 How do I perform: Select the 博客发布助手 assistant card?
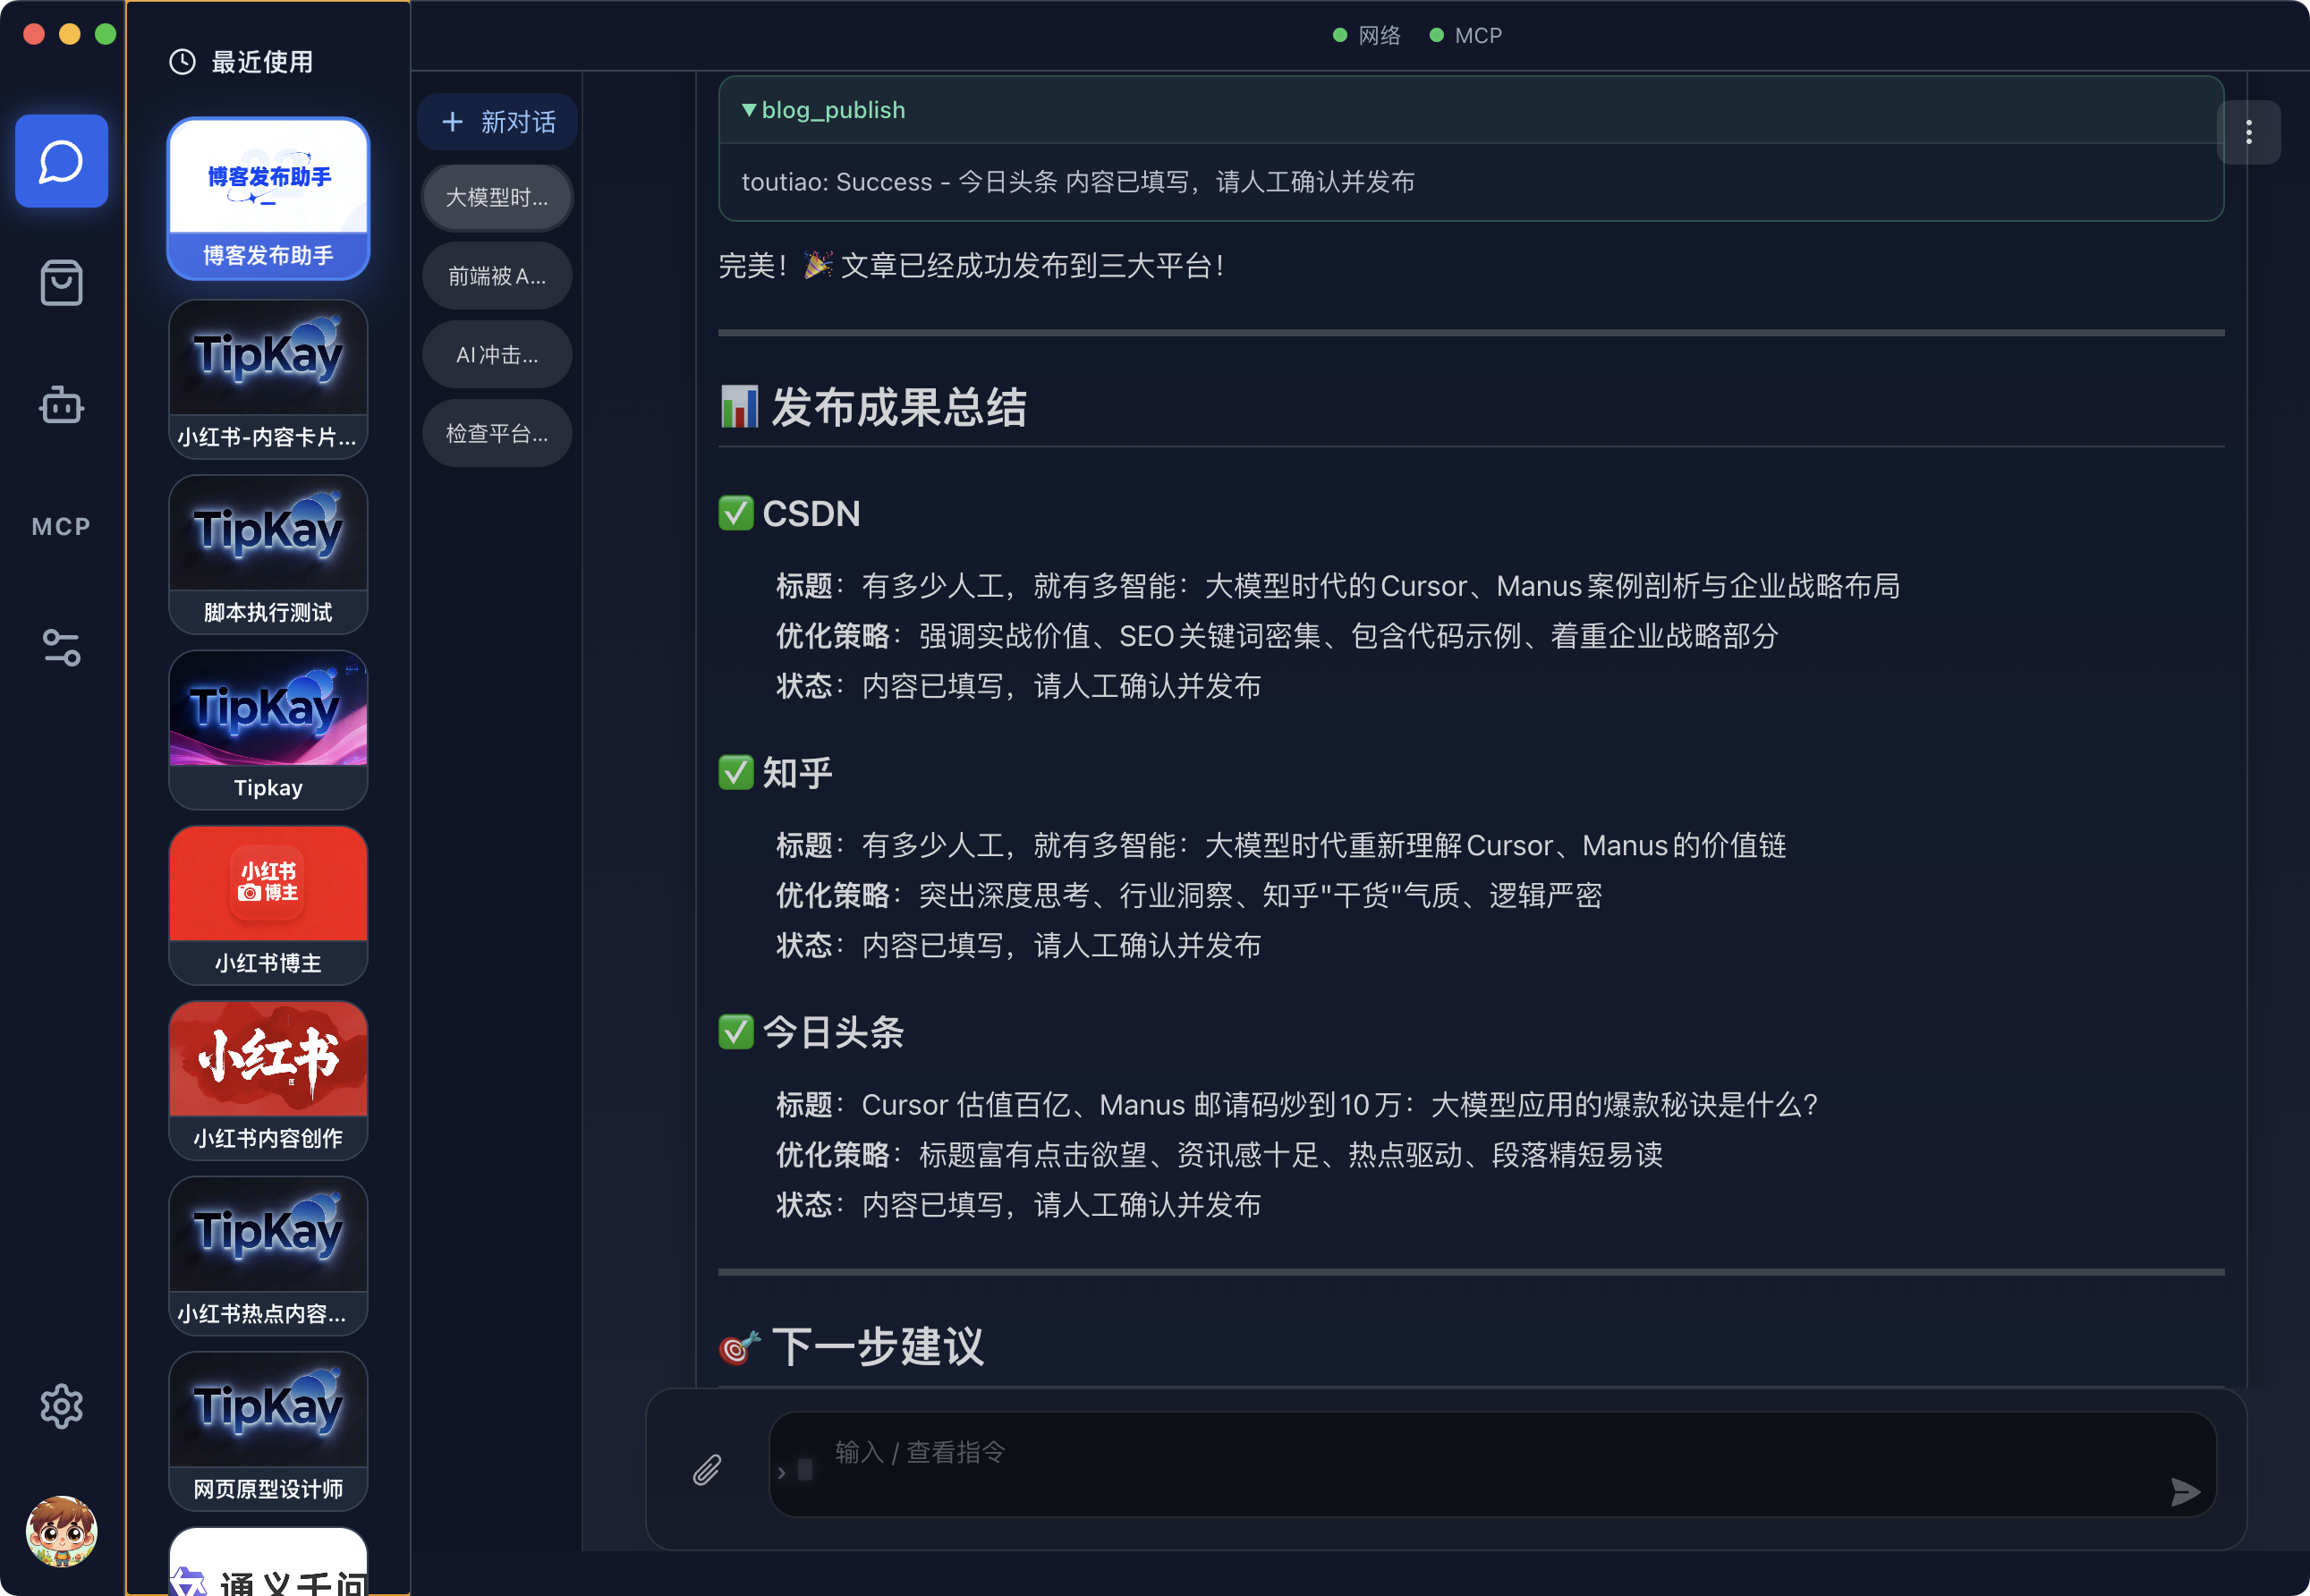(268, 198)
